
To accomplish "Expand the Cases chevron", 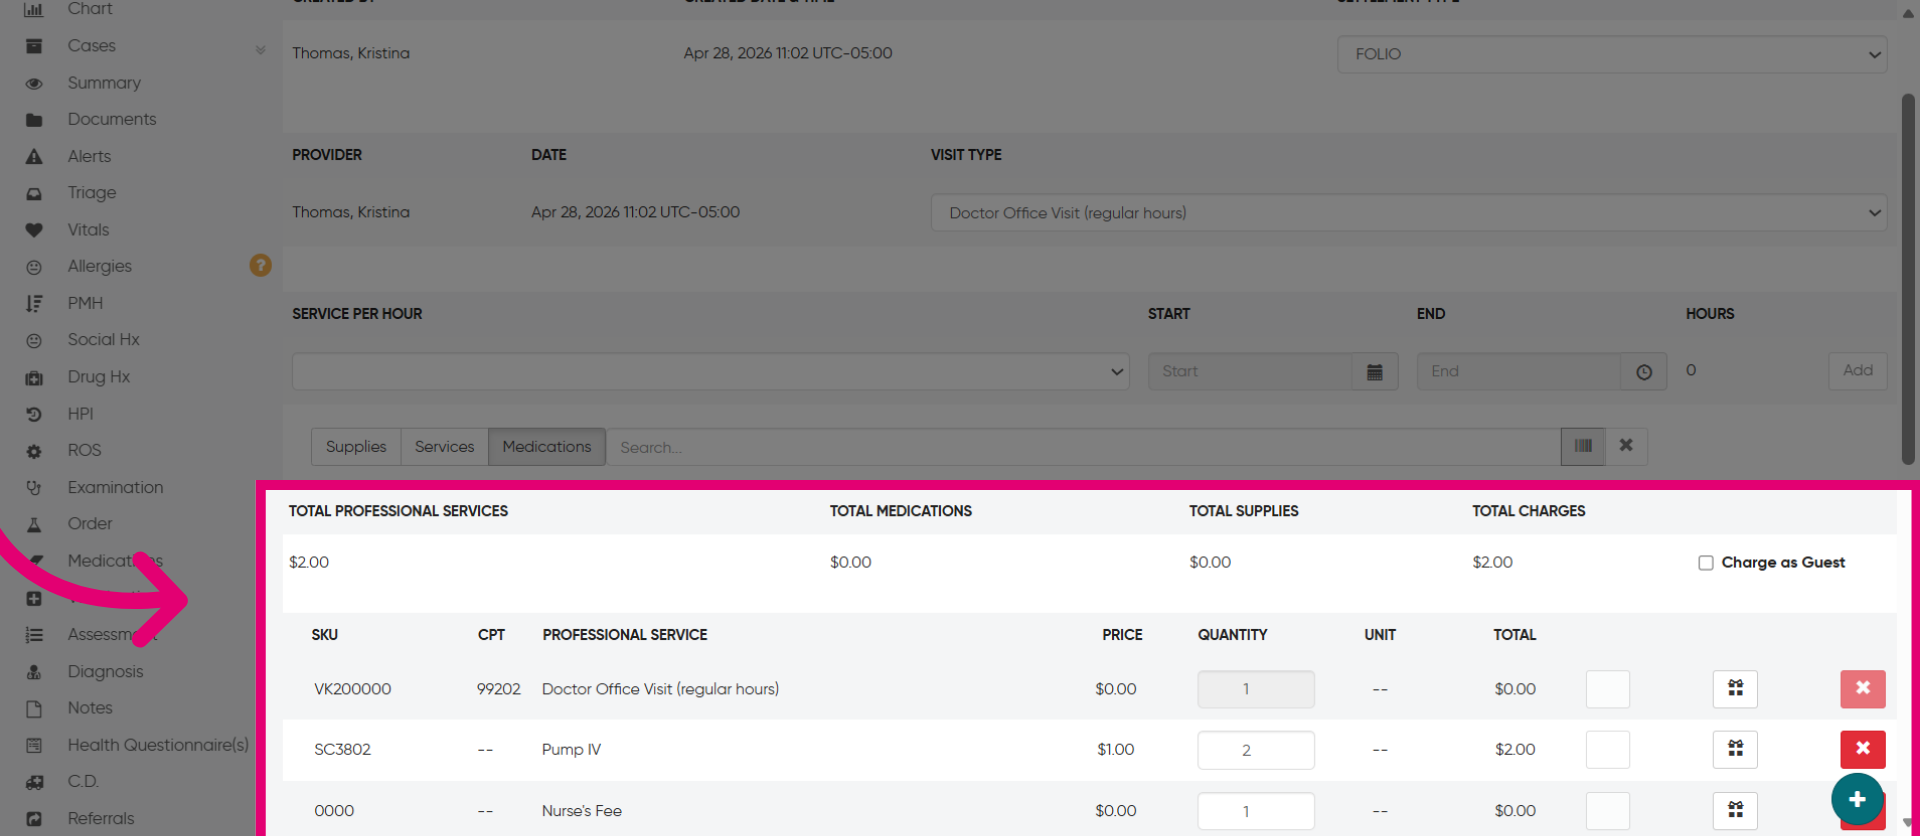I will point(260,49).
